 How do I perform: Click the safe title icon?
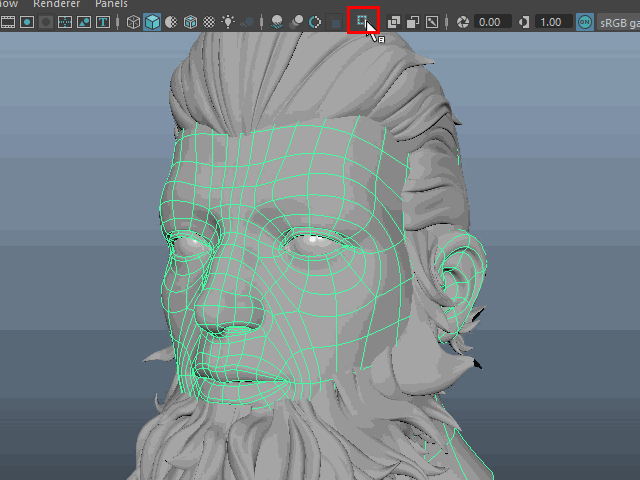103,21
